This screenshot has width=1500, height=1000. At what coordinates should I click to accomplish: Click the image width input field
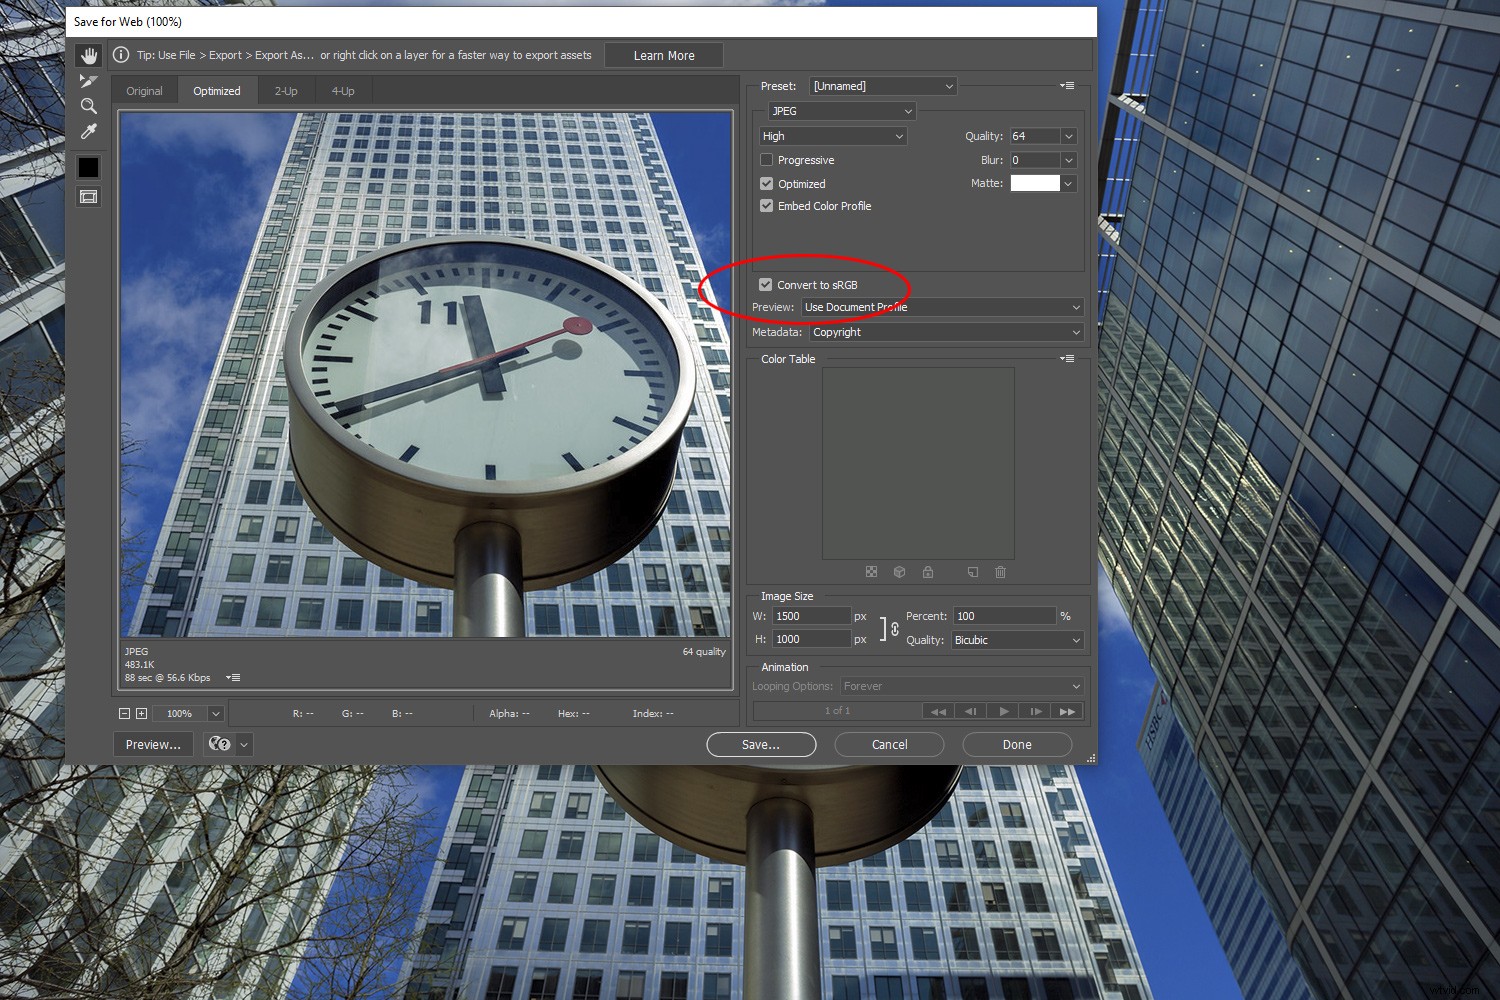[x=811, y=616]
